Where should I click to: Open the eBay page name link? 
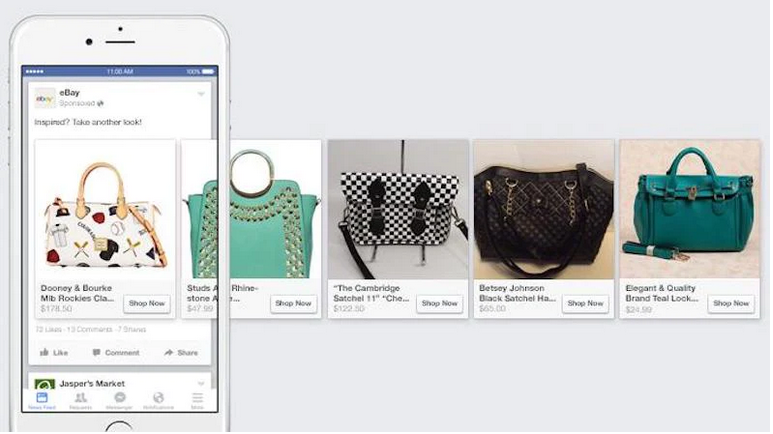coord(70,93)
